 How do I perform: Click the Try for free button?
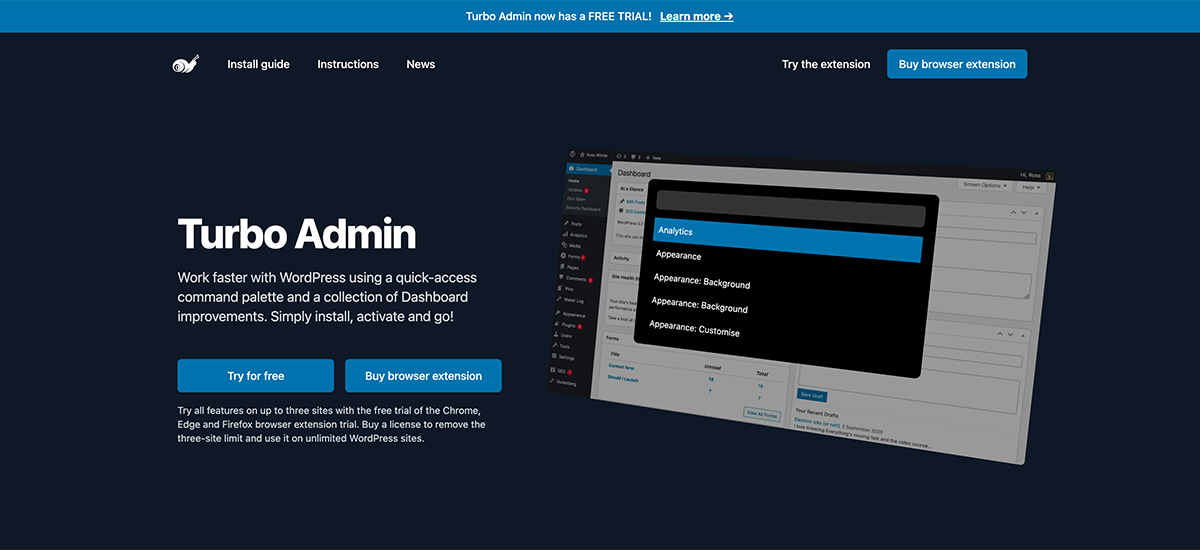pyautogui.click(x=255, y=376)
